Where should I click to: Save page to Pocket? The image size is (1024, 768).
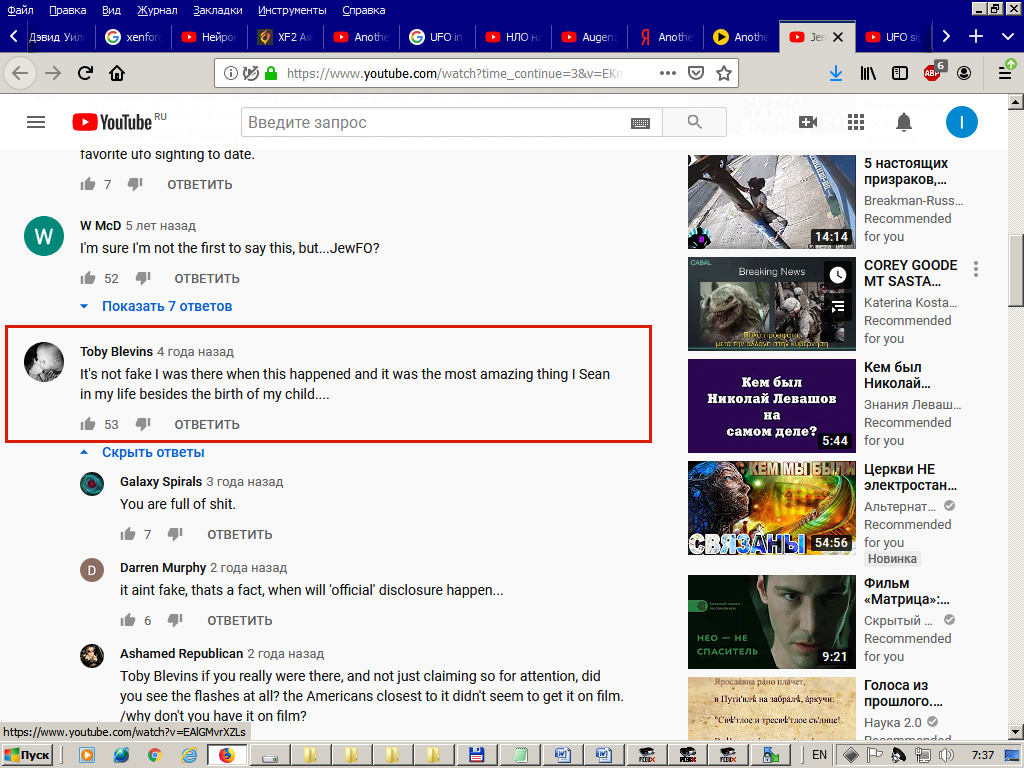click(x=696, y=73)
